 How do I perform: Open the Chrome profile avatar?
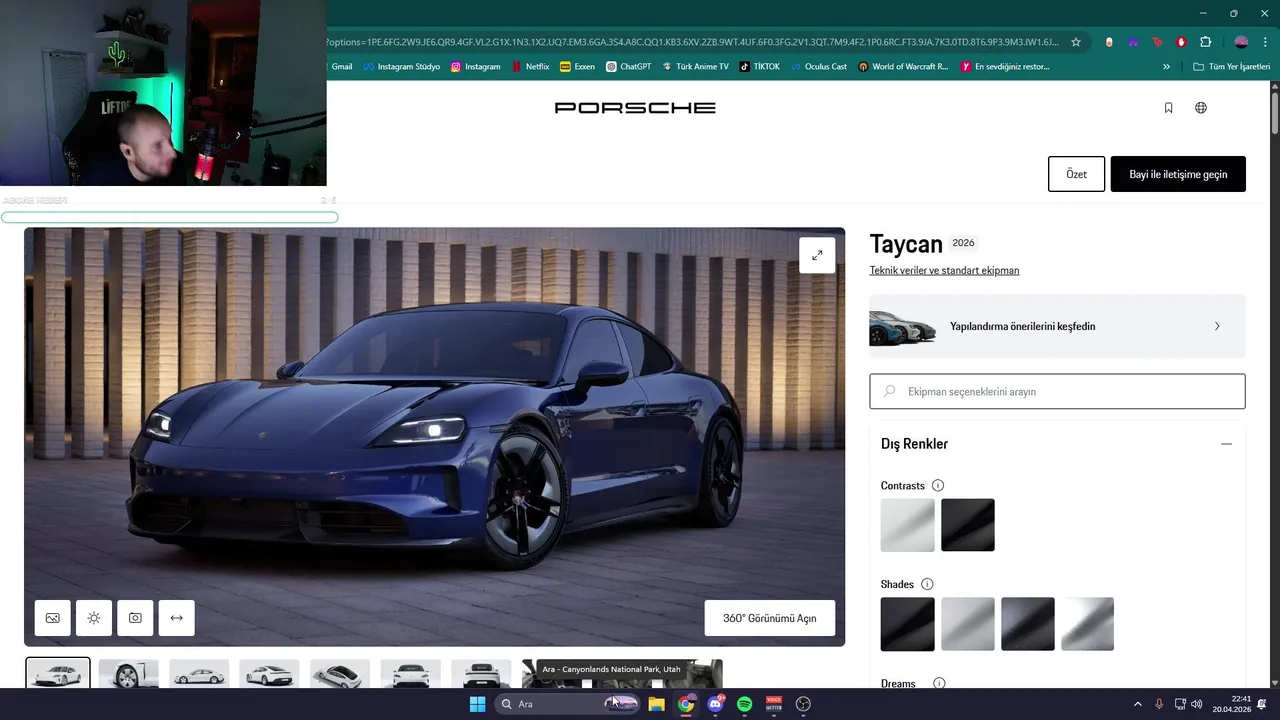coord(1241,42)
